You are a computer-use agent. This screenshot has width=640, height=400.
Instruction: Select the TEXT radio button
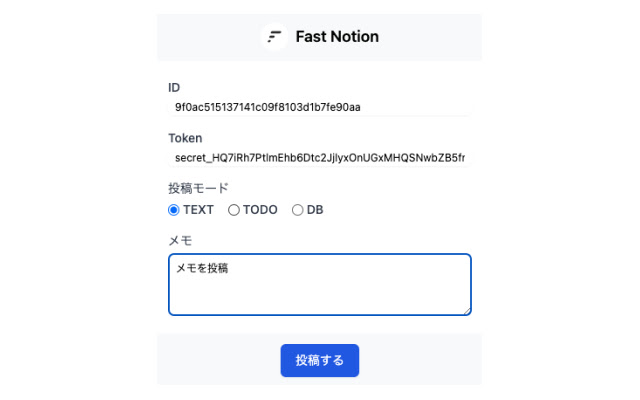point(174,210)
